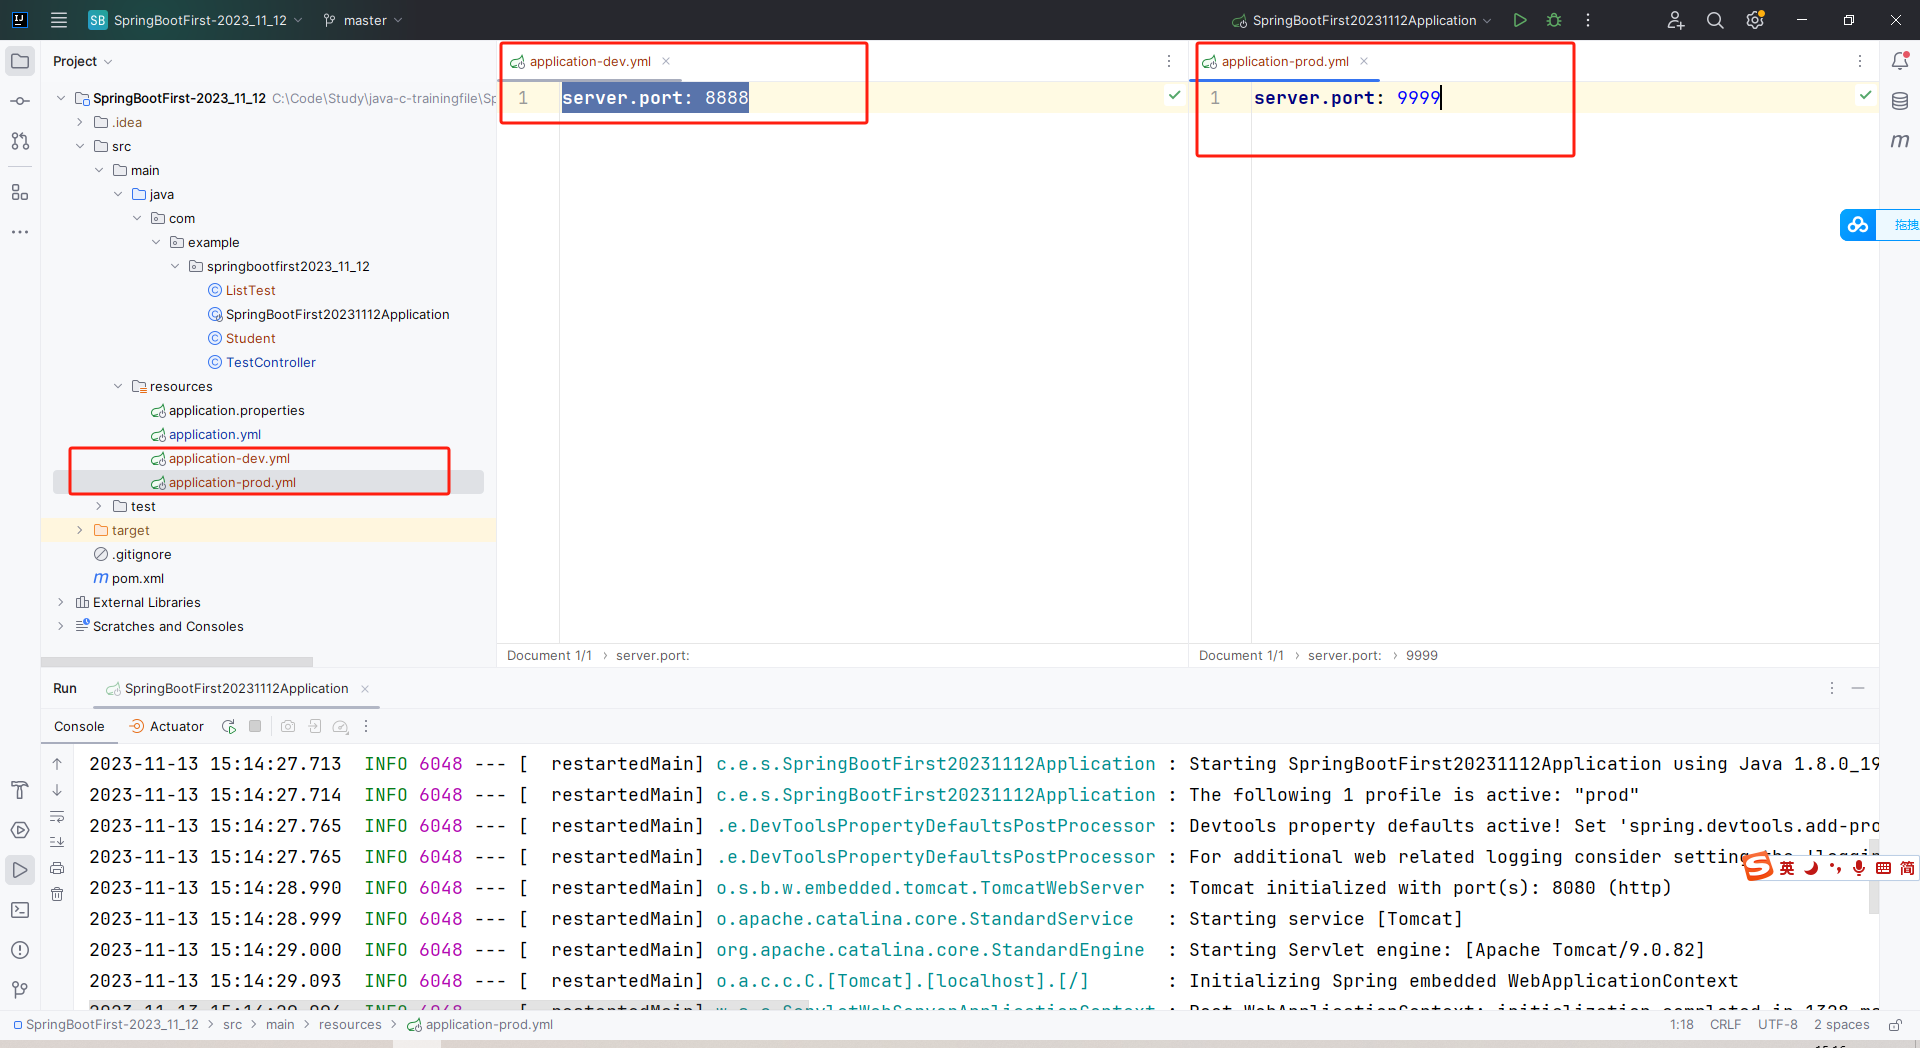Print console output icon

57,868
